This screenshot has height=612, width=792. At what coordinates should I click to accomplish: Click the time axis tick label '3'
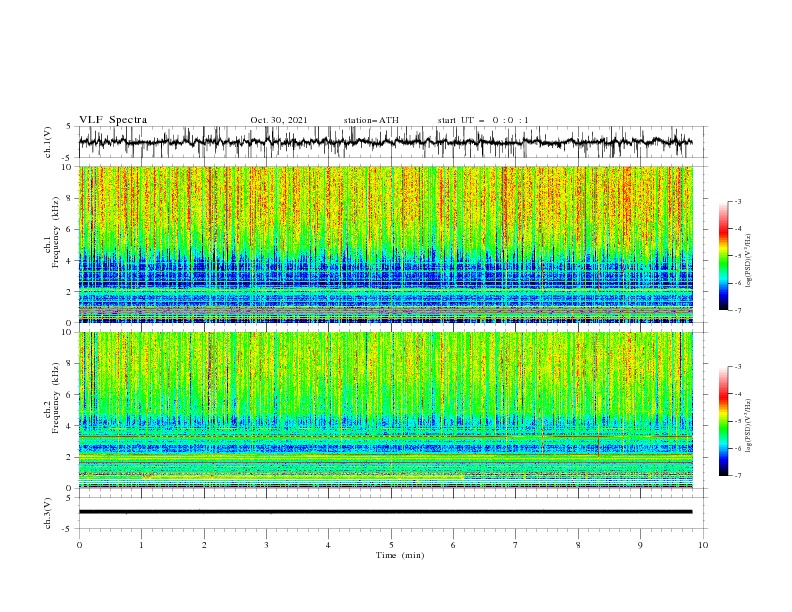coord(266,545)
